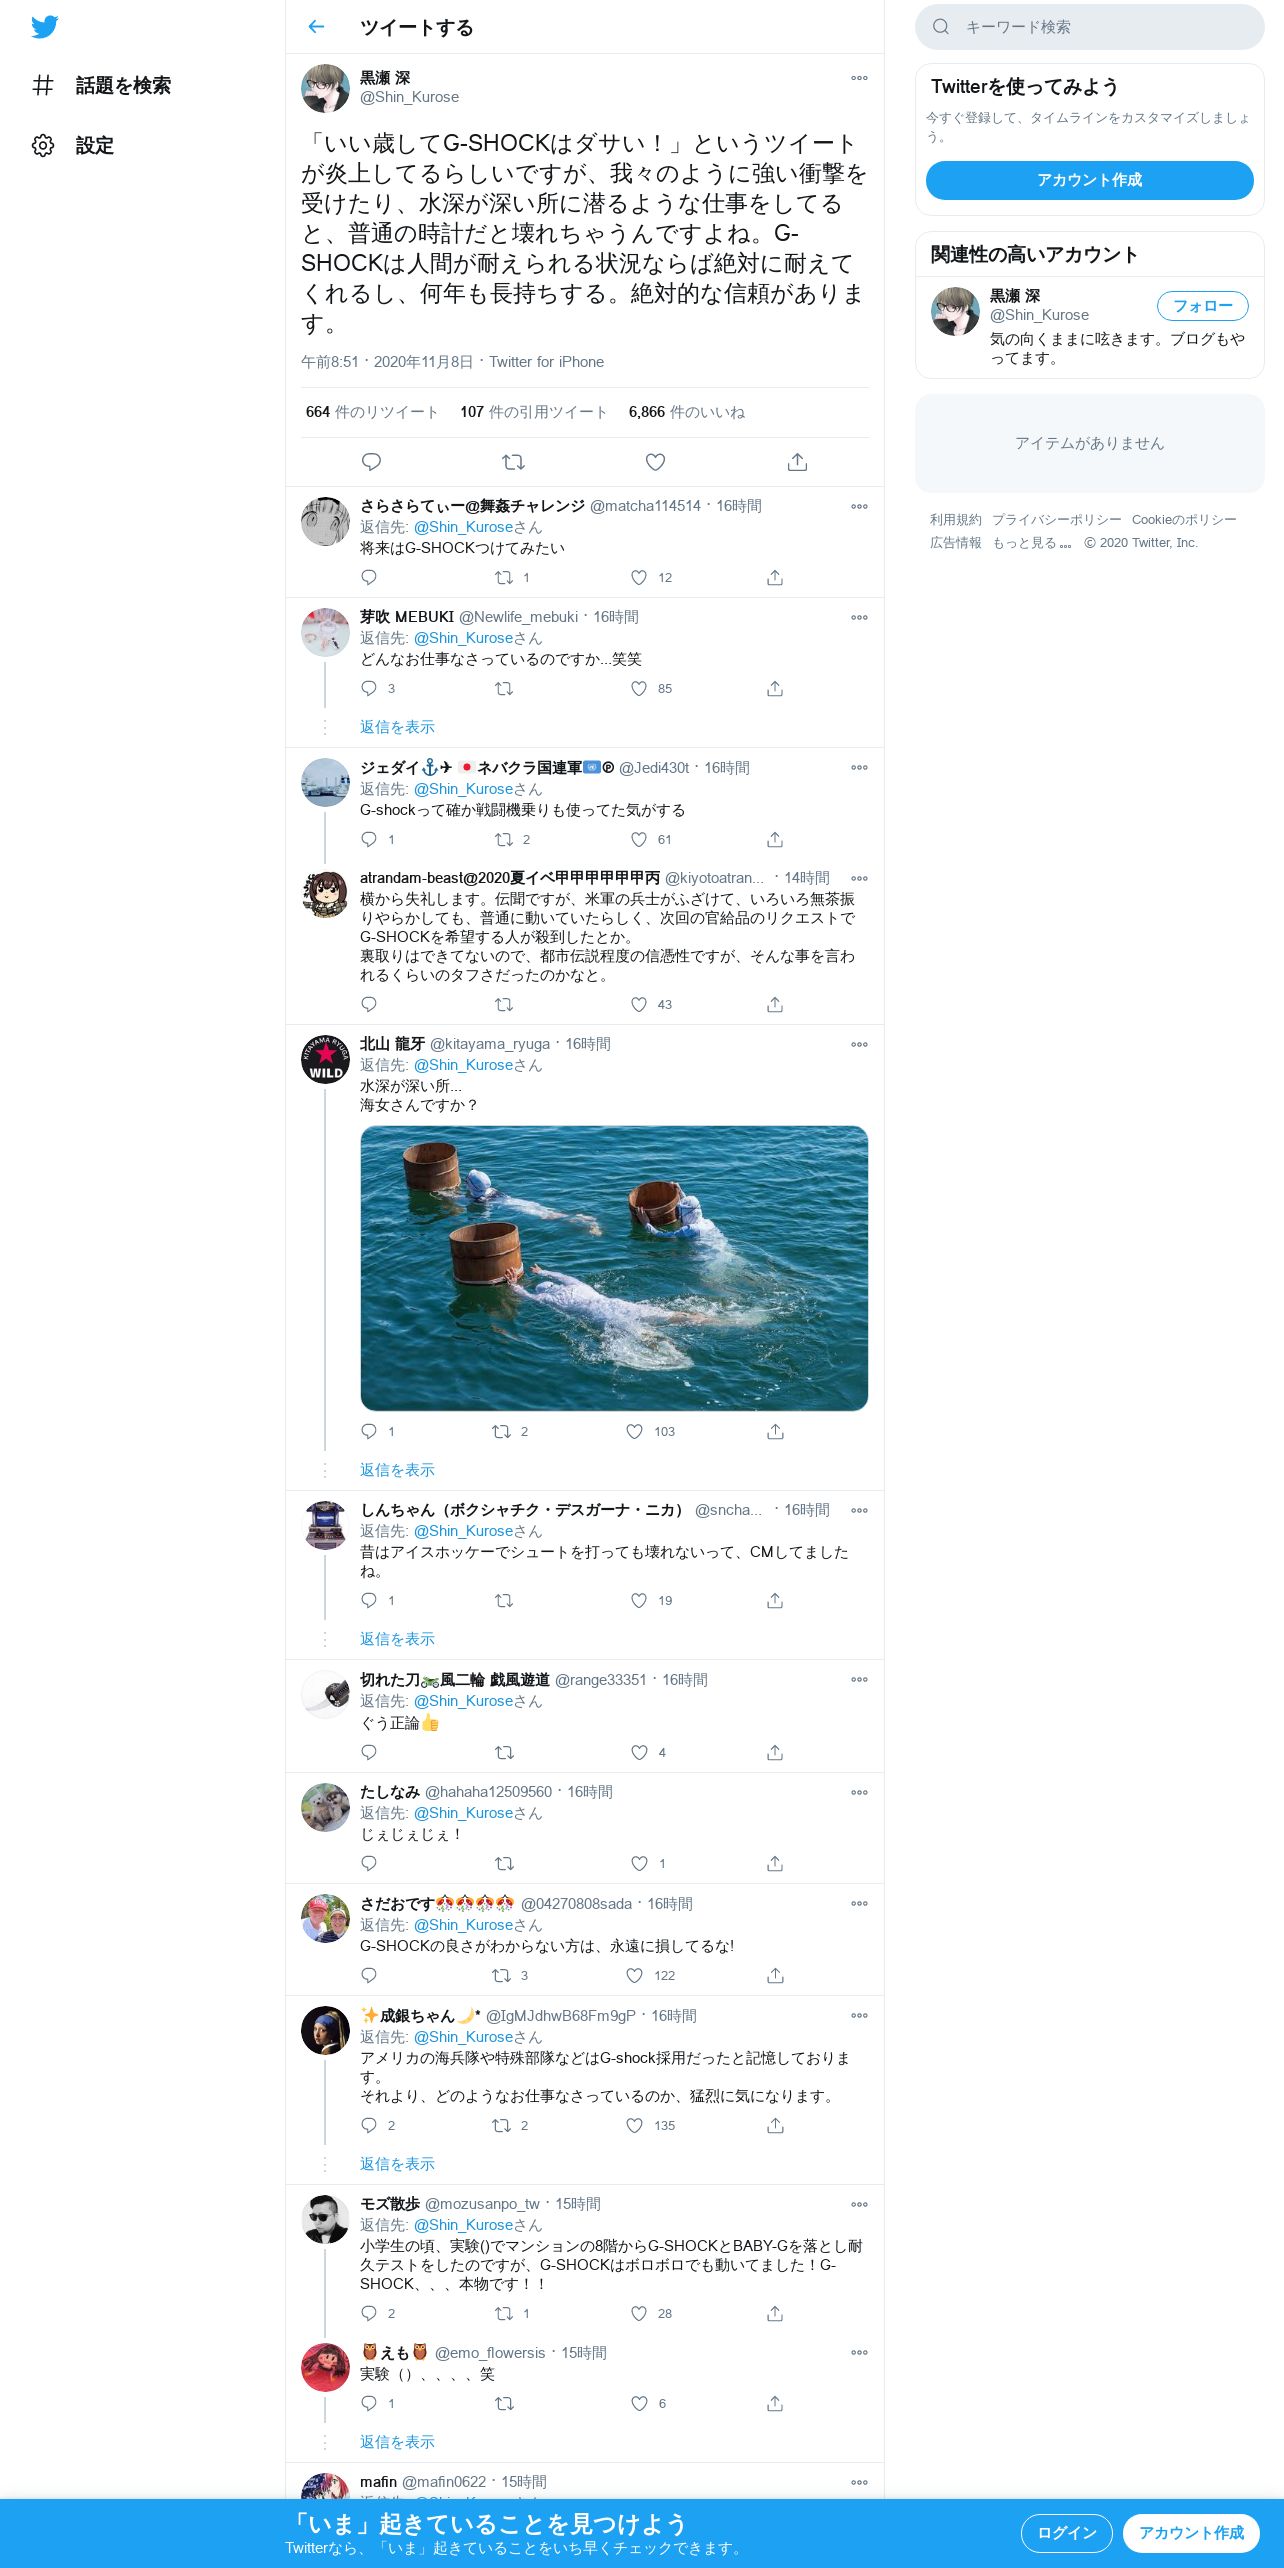This screenshot has width=1284, height=2568.
Task: Follow 黒瀬 深 with フォロー button
Action: point(1202,306)
